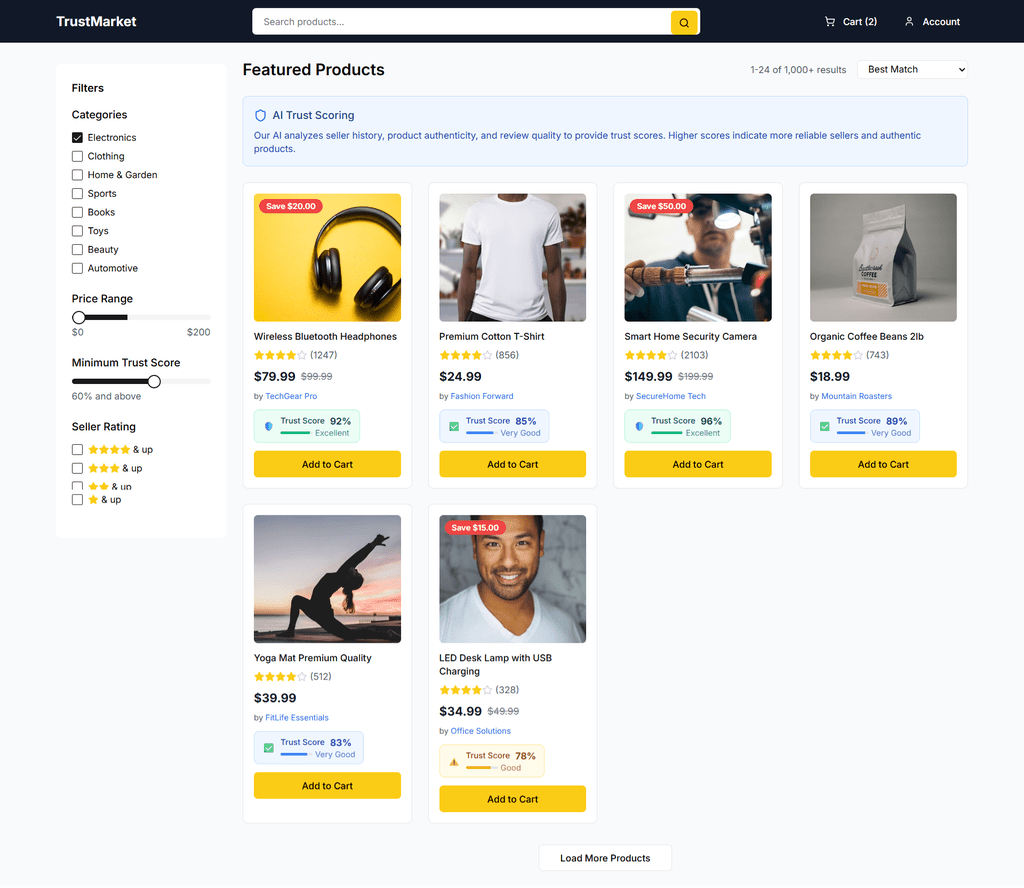Uncheck the Electronics category checkbox
Screen dimensions: 1024x888
coord(77,138)
